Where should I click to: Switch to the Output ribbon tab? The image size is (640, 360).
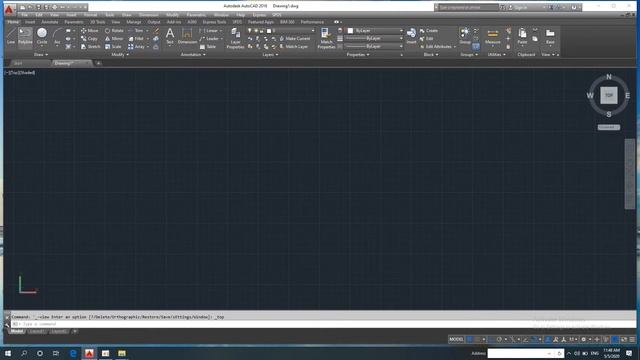[154, 22]
